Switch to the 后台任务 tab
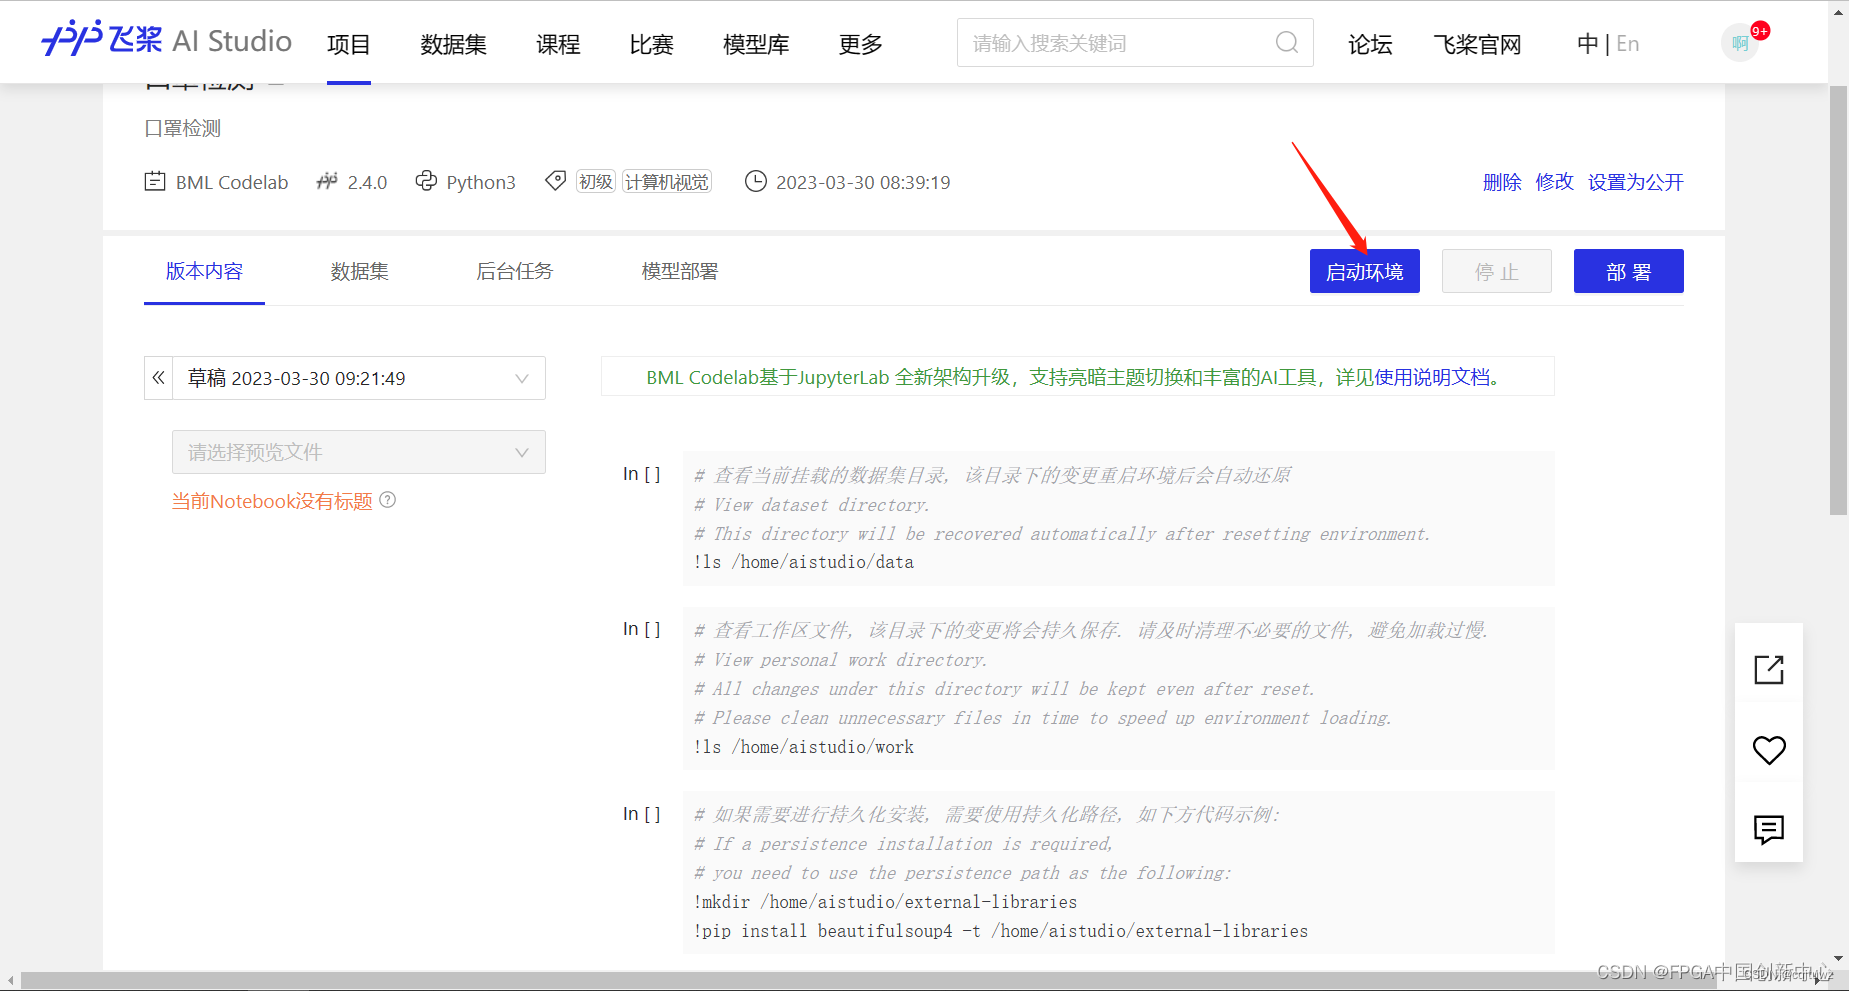 click(x=515, y=271)
